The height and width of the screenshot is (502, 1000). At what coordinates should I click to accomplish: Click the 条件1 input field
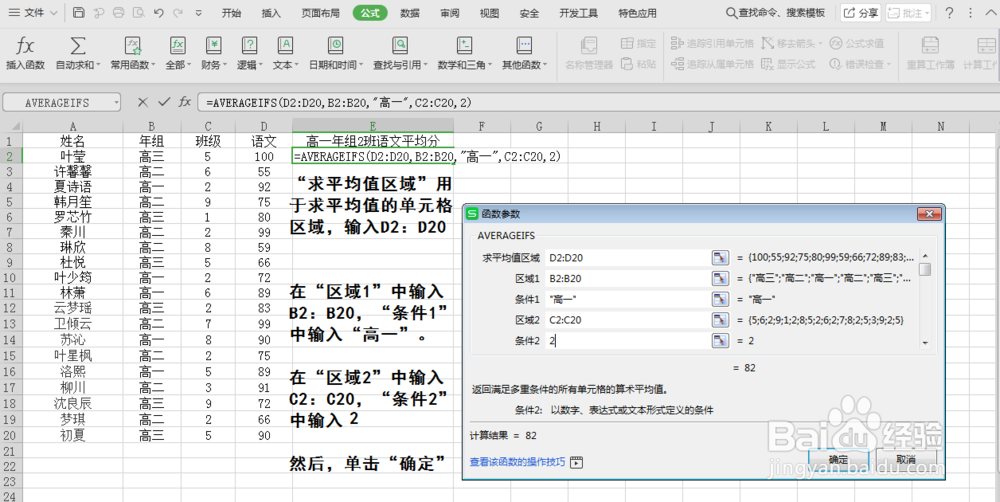point(627,299)
